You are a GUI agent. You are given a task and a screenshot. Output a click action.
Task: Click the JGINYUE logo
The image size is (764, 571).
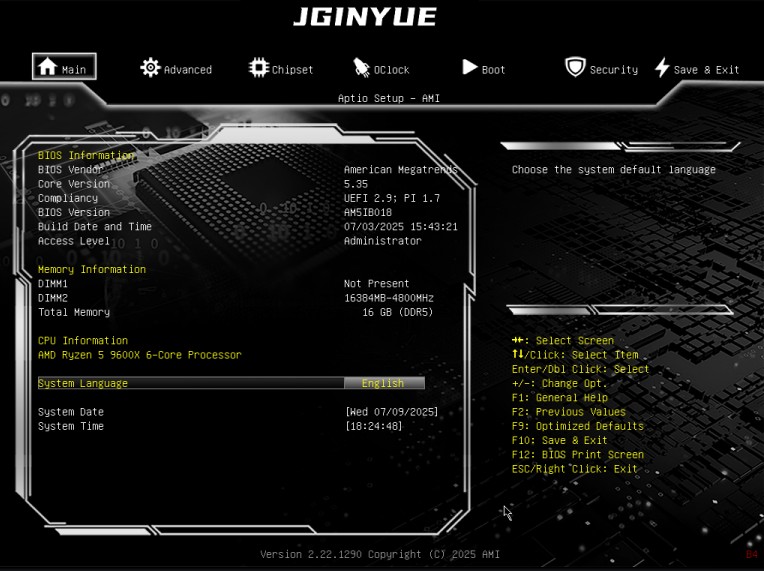[x=364, y=17]
